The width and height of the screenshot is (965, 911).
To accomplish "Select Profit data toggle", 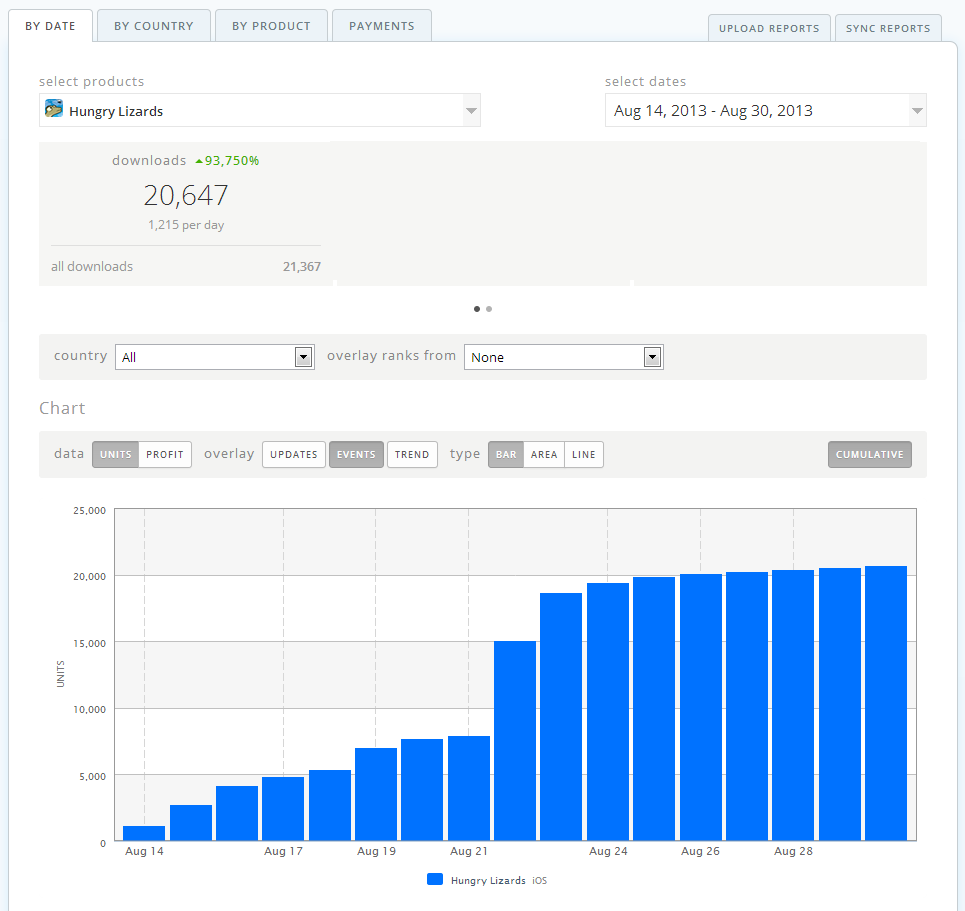I will coord(165,454).
